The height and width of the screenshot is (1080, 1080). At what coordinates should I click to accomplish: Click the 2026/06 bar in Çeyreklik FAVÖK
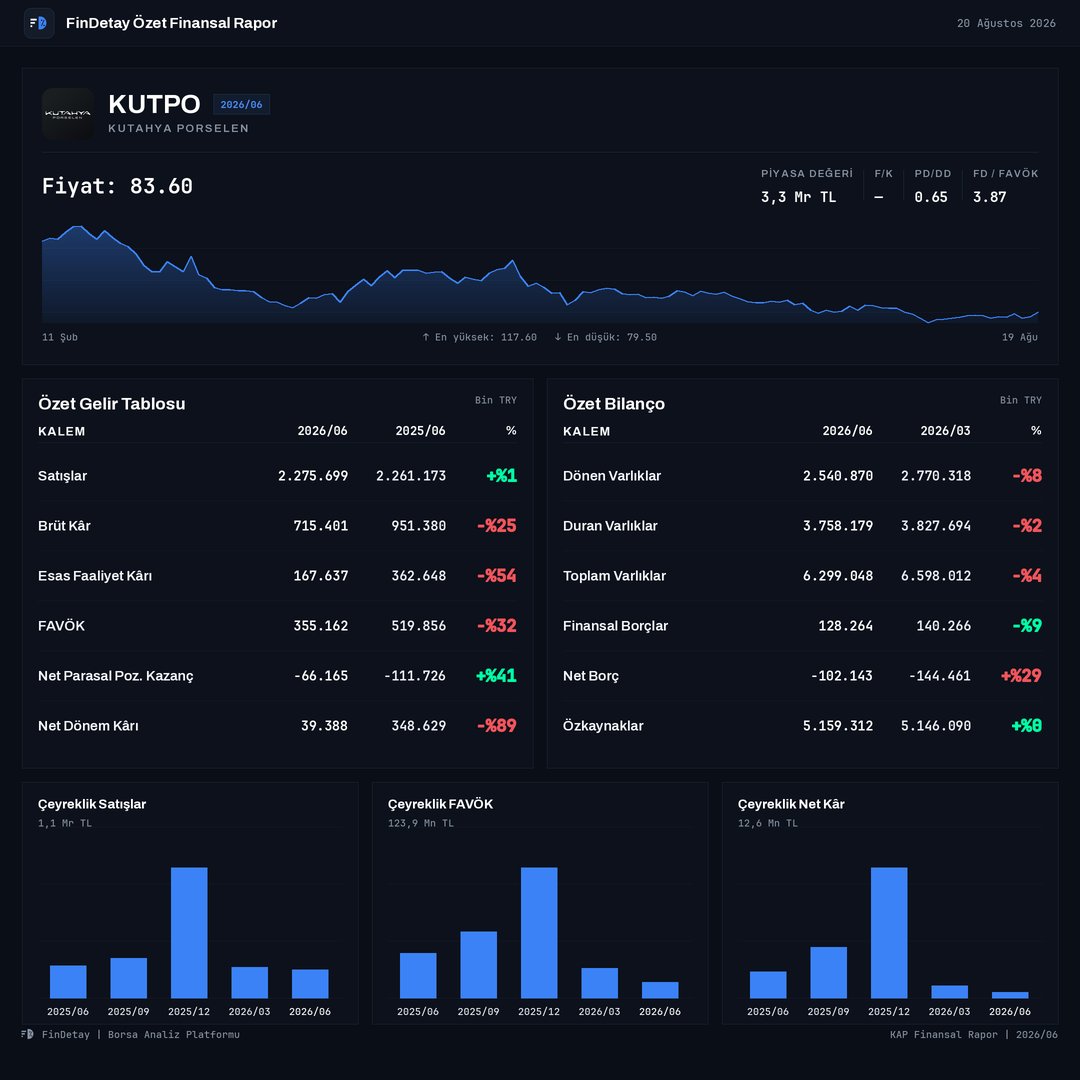click(660, 990)
